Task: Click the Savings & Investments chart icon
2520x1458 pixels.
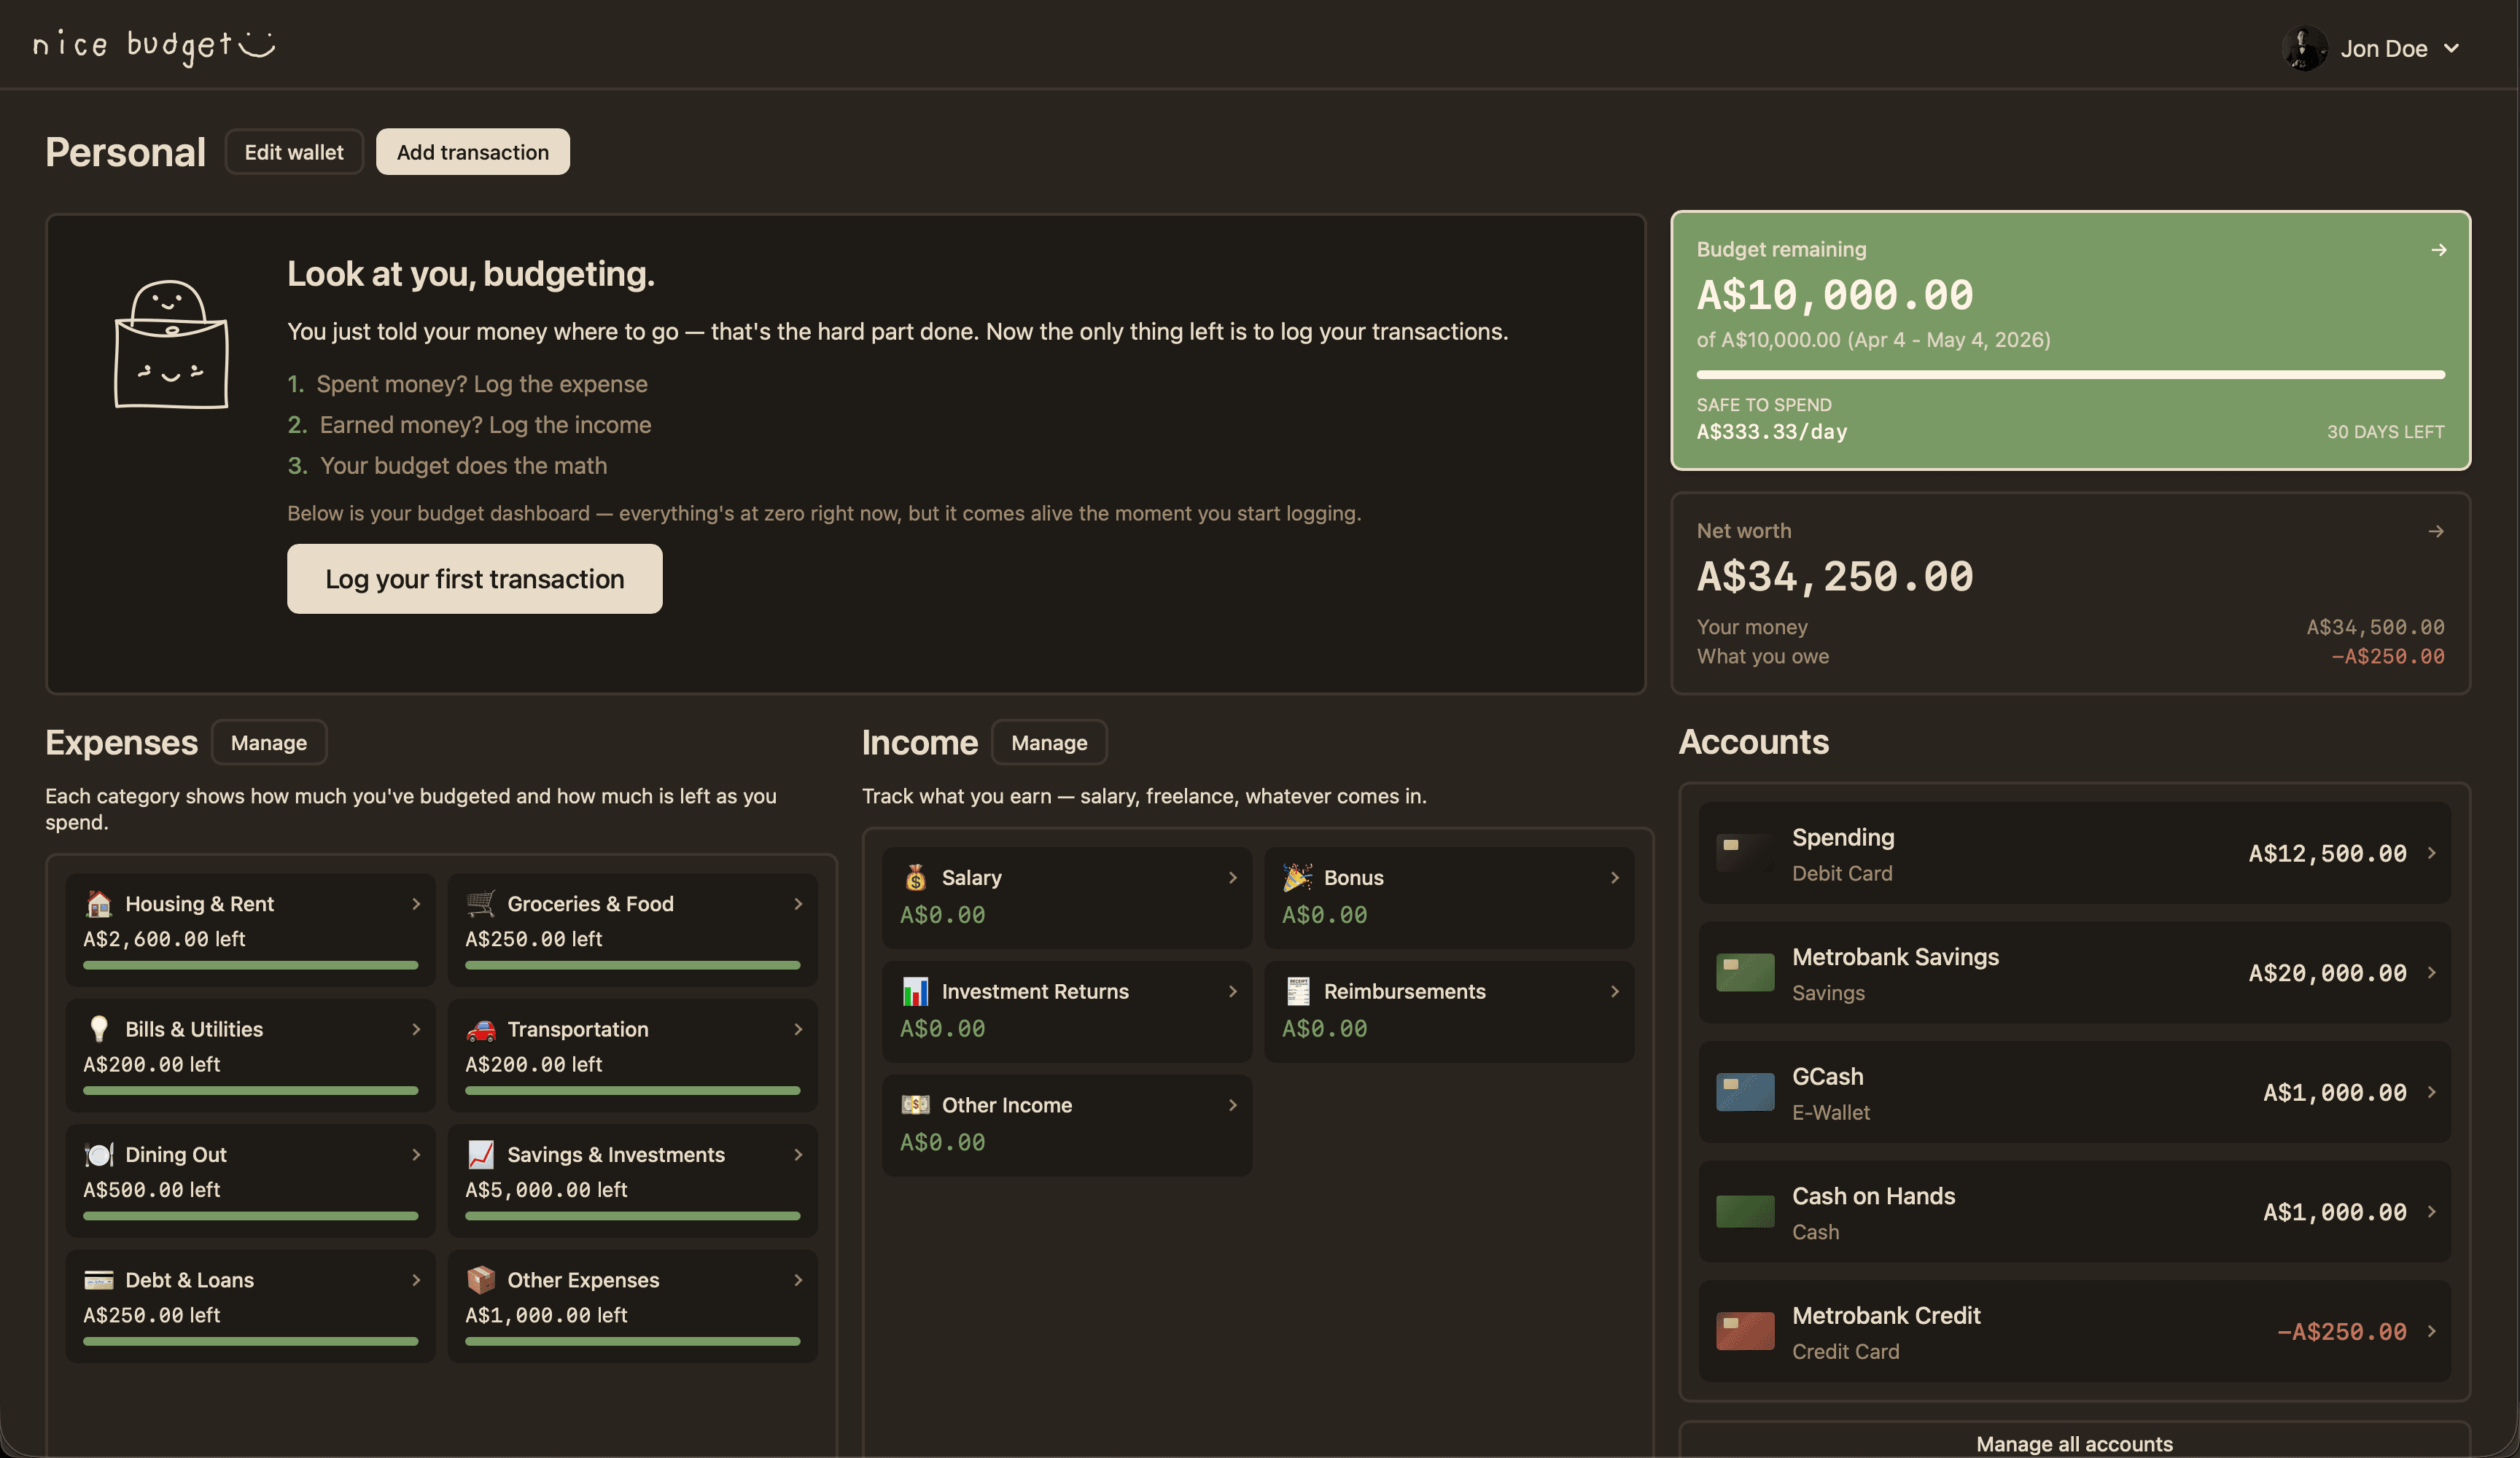Action: click(x=482, y=1154)
